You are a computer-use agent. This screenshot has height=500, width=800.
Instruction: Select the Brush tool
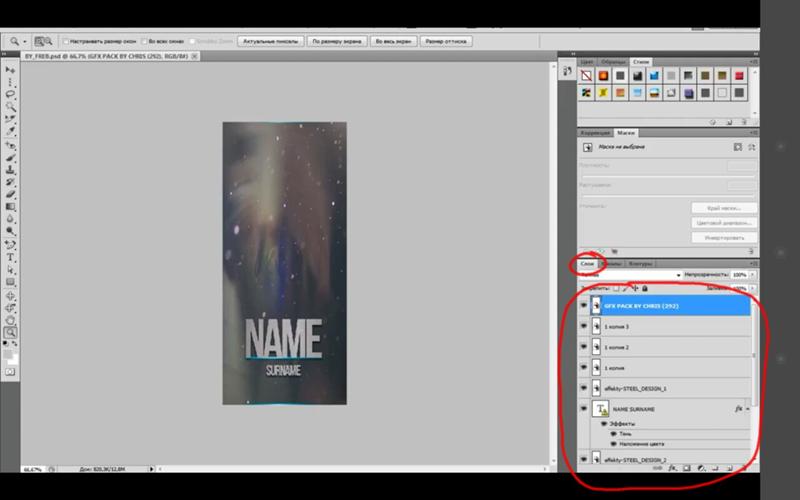(10, 158)
